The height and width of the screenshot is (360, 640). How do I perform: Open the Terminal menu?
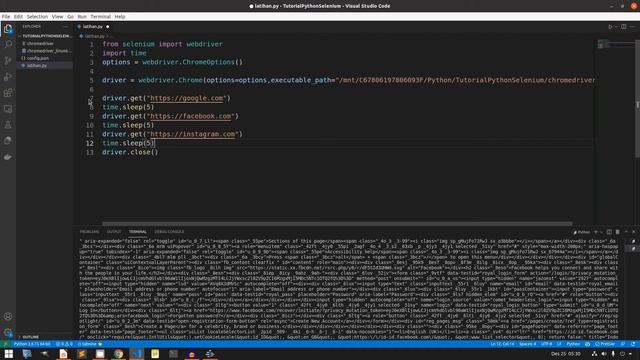(100, 17)
